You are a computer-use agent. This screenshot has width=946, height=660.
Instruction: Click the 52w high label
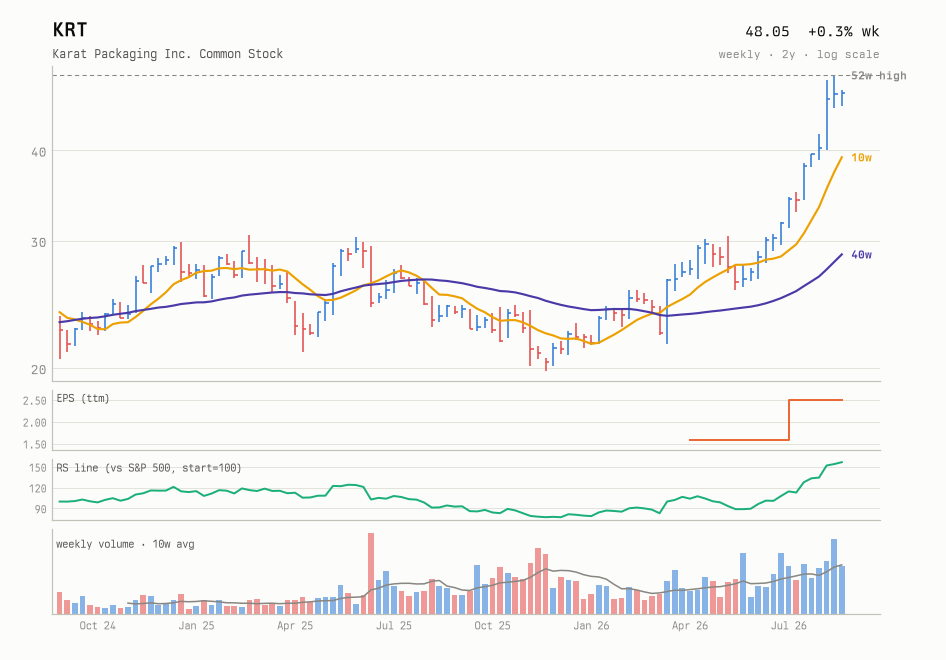(878, 75)
